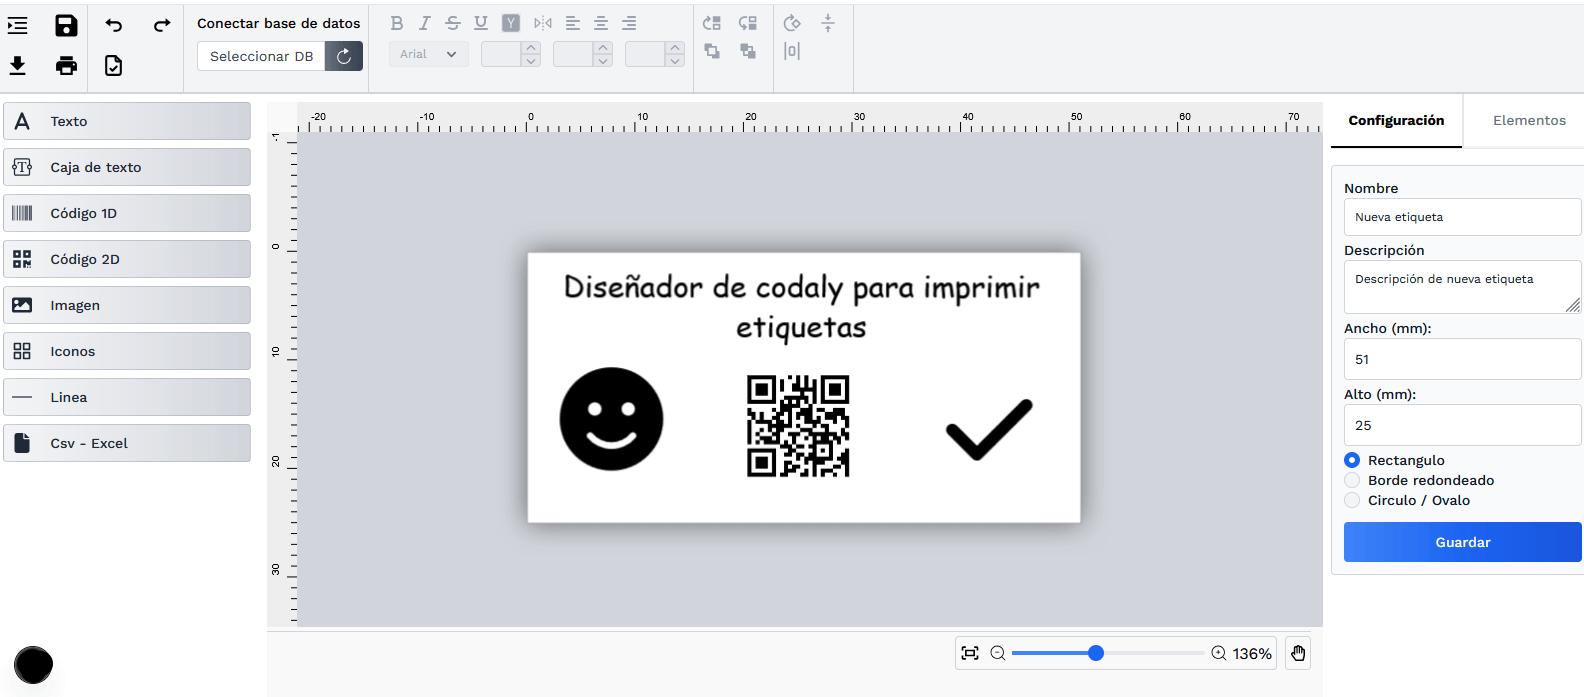This screenshot has width=1584, height=697.
Task: Select the Rectangulo shape option
Action: [x=1352, y=460]
